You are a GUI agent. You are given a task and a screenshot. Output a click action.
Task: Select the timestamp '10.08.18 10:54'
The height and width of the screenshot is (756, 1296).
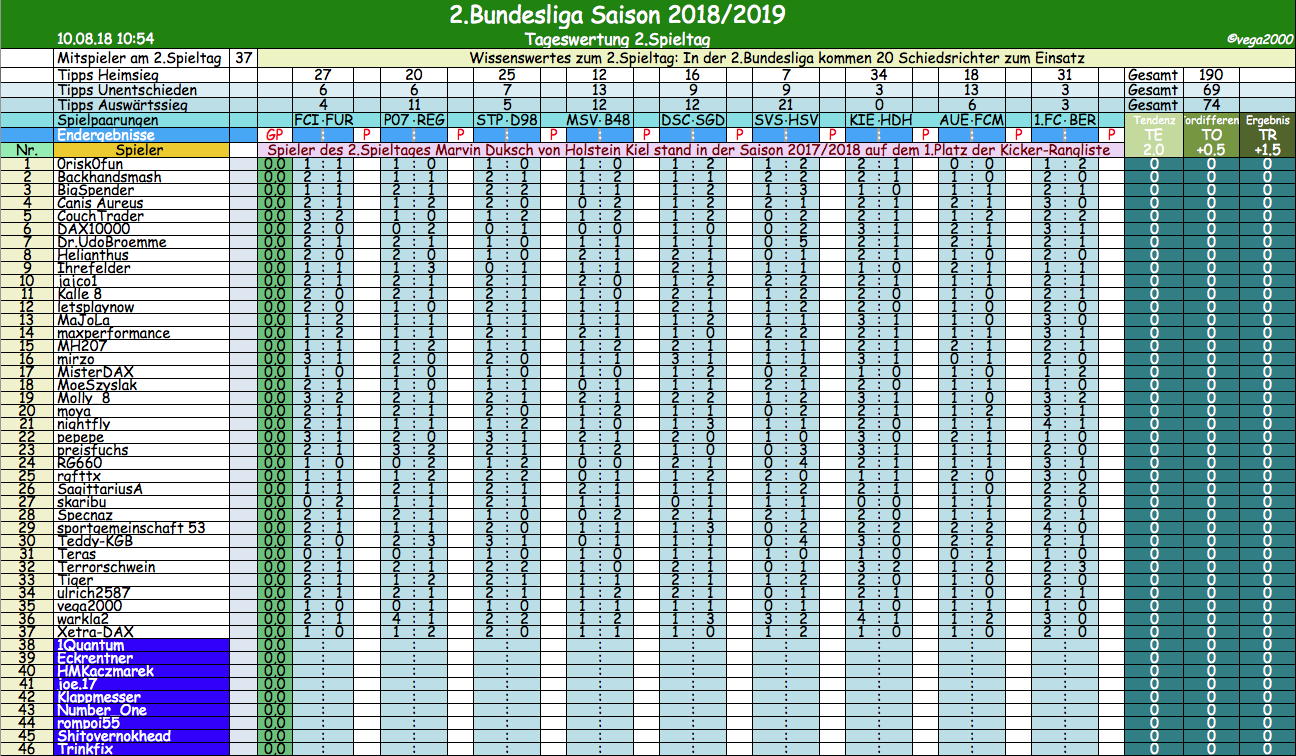tap(106, 39)
